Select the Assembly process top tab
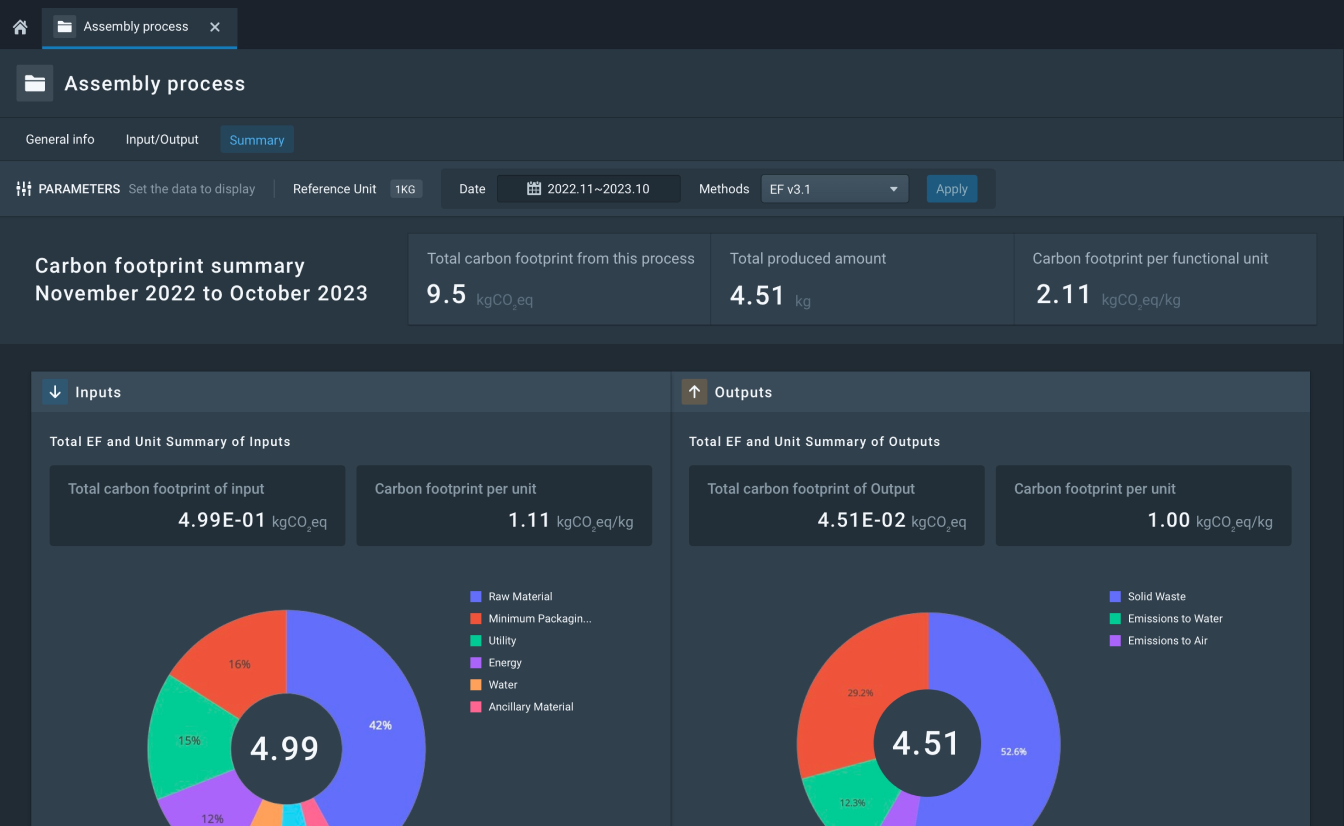 click(x=139, y=27)
